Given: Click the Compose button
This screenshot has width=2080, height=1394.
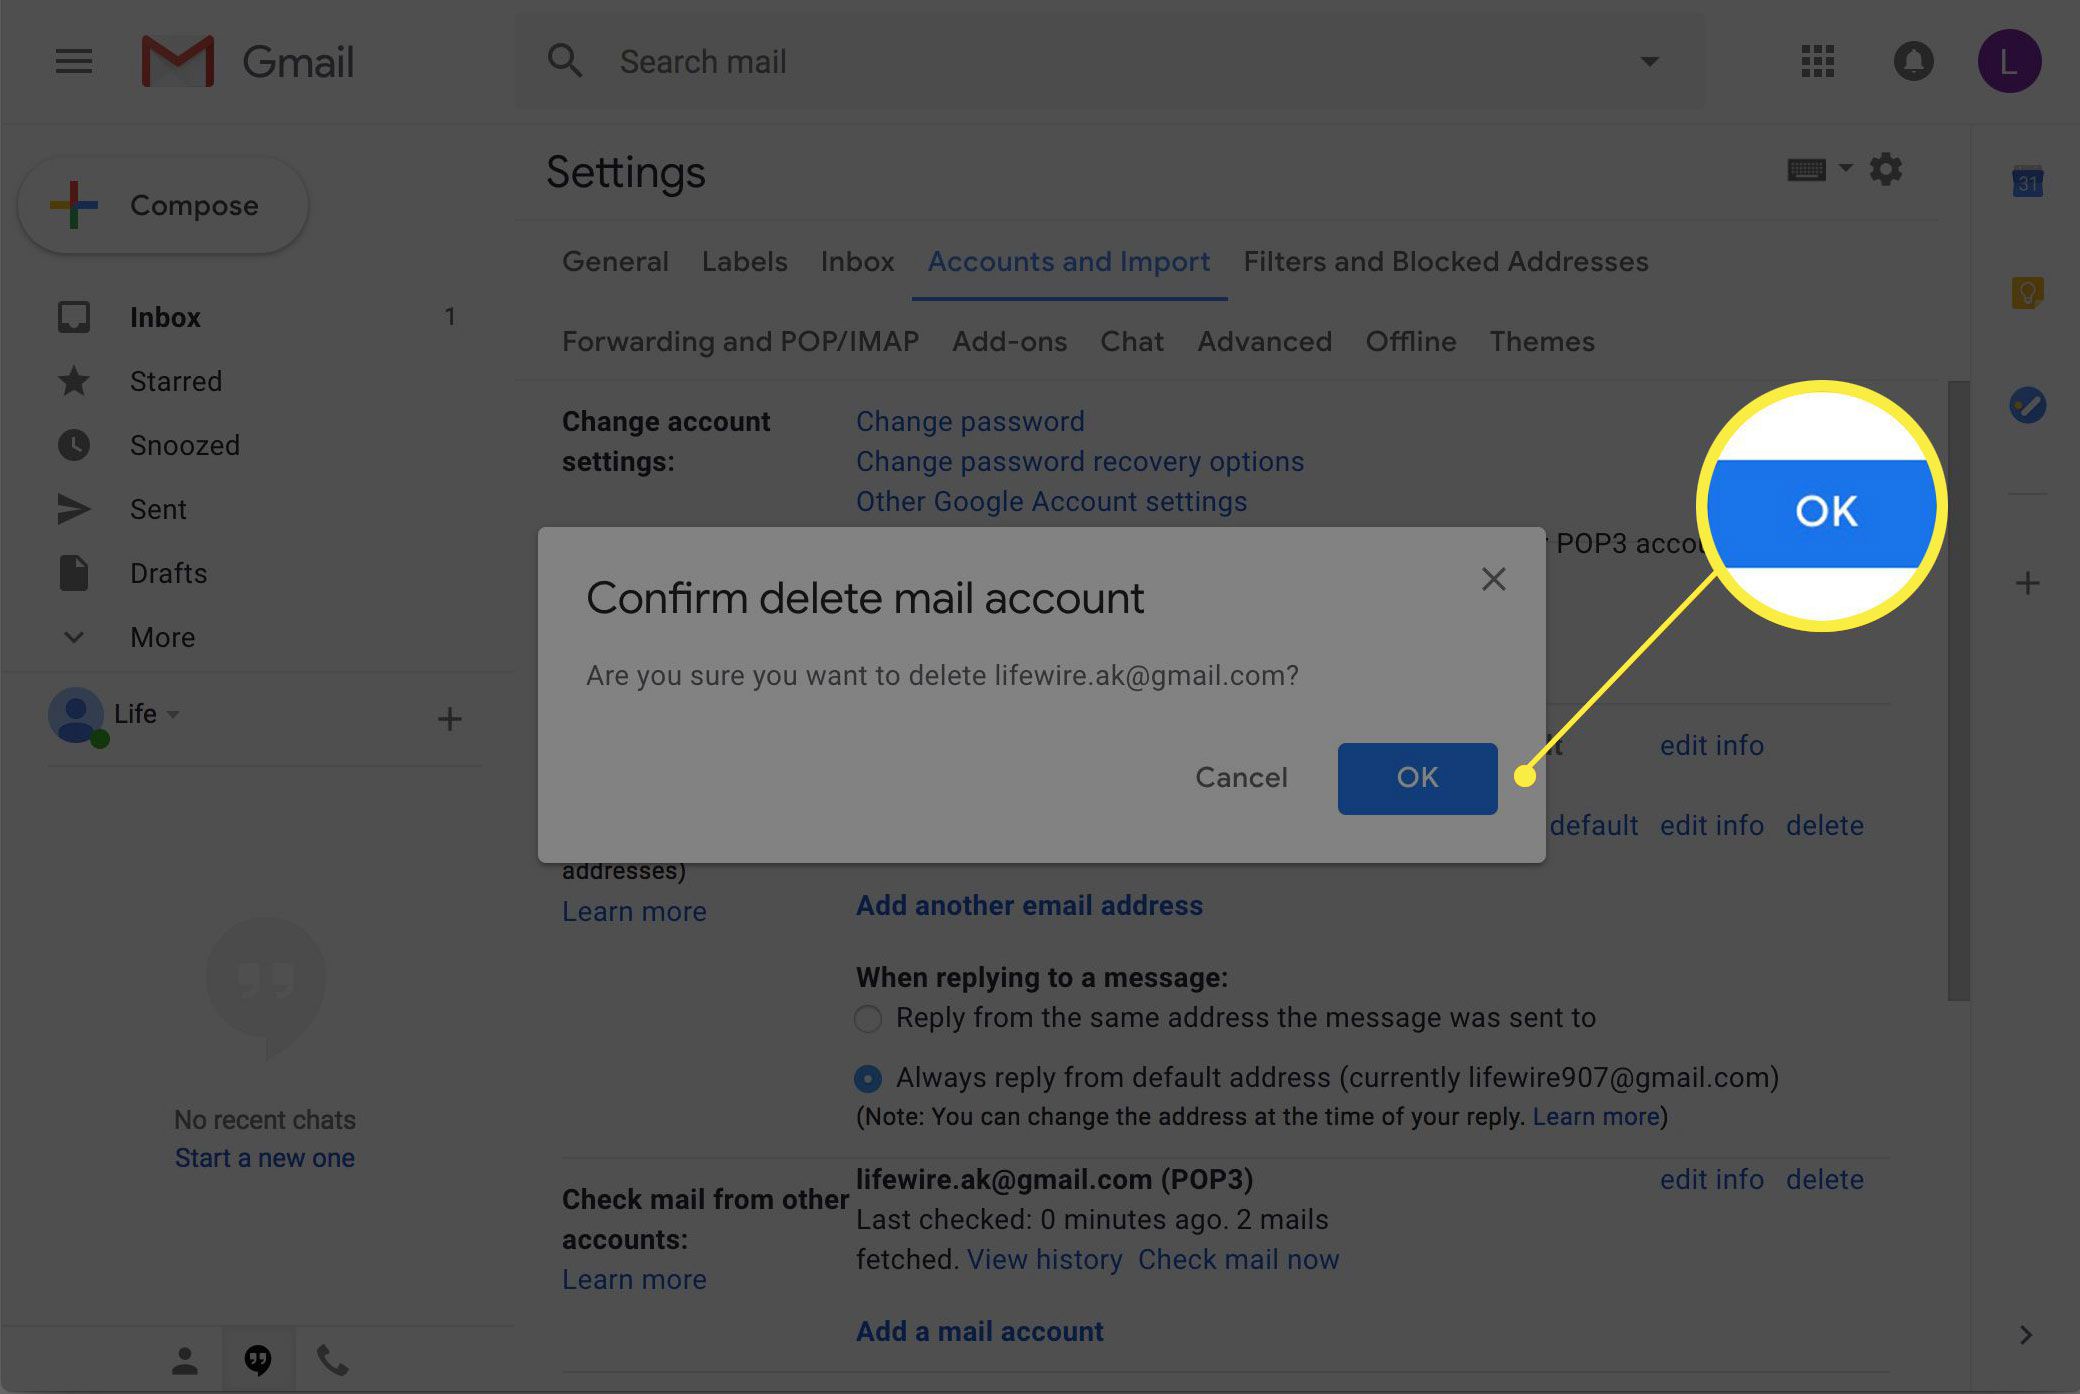Looking at the screenshot, I should click(x=163, y=205).
